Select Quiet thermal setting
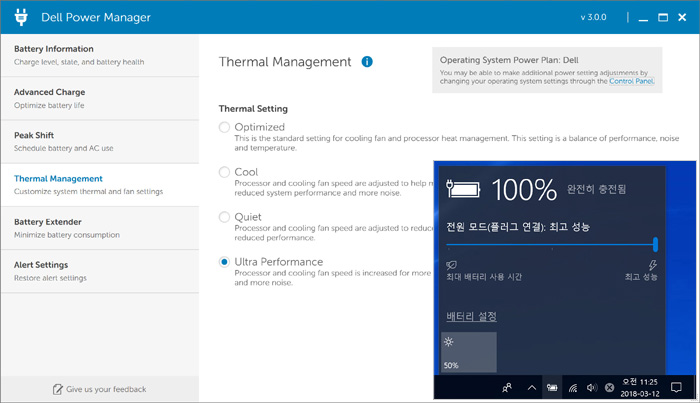 coord(224,217)
